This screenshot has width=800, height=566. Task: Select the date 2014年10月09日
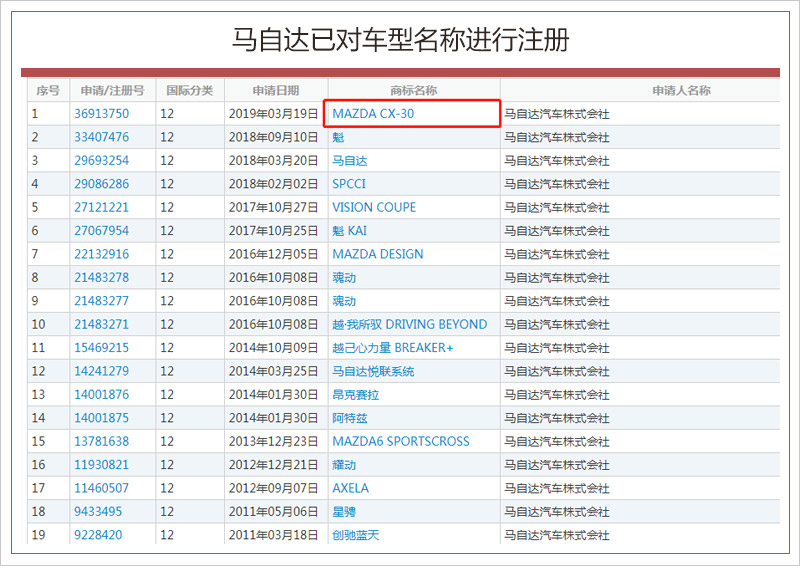click(273, 348)
